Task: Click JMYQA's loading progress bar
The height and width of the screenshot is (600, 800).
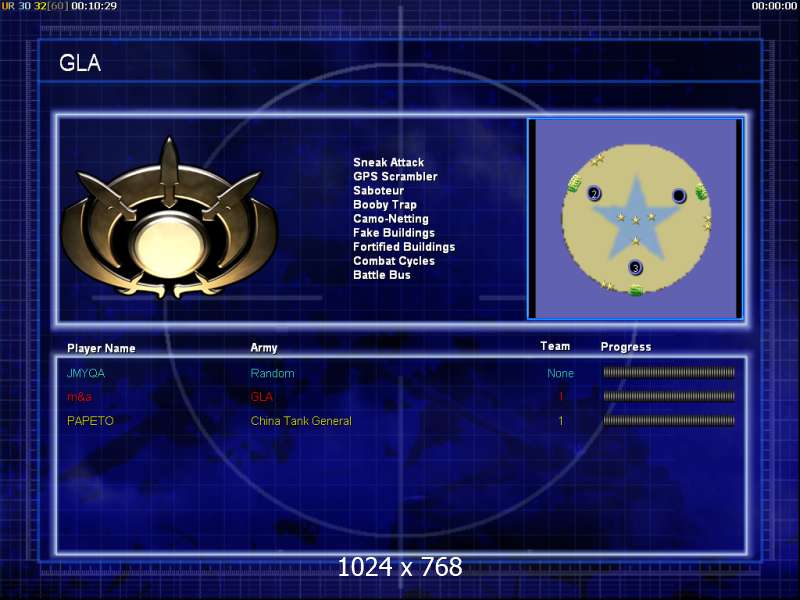Action: pyautogui.click(x=669, y=372)
